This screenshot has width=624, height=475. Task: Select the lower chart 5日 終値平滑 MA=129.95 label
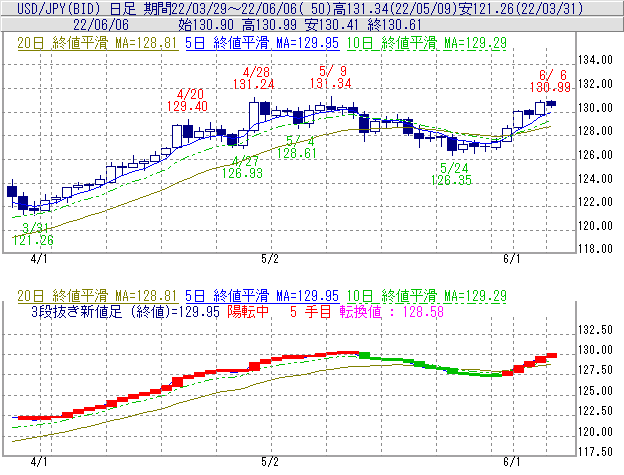(262, 296)
